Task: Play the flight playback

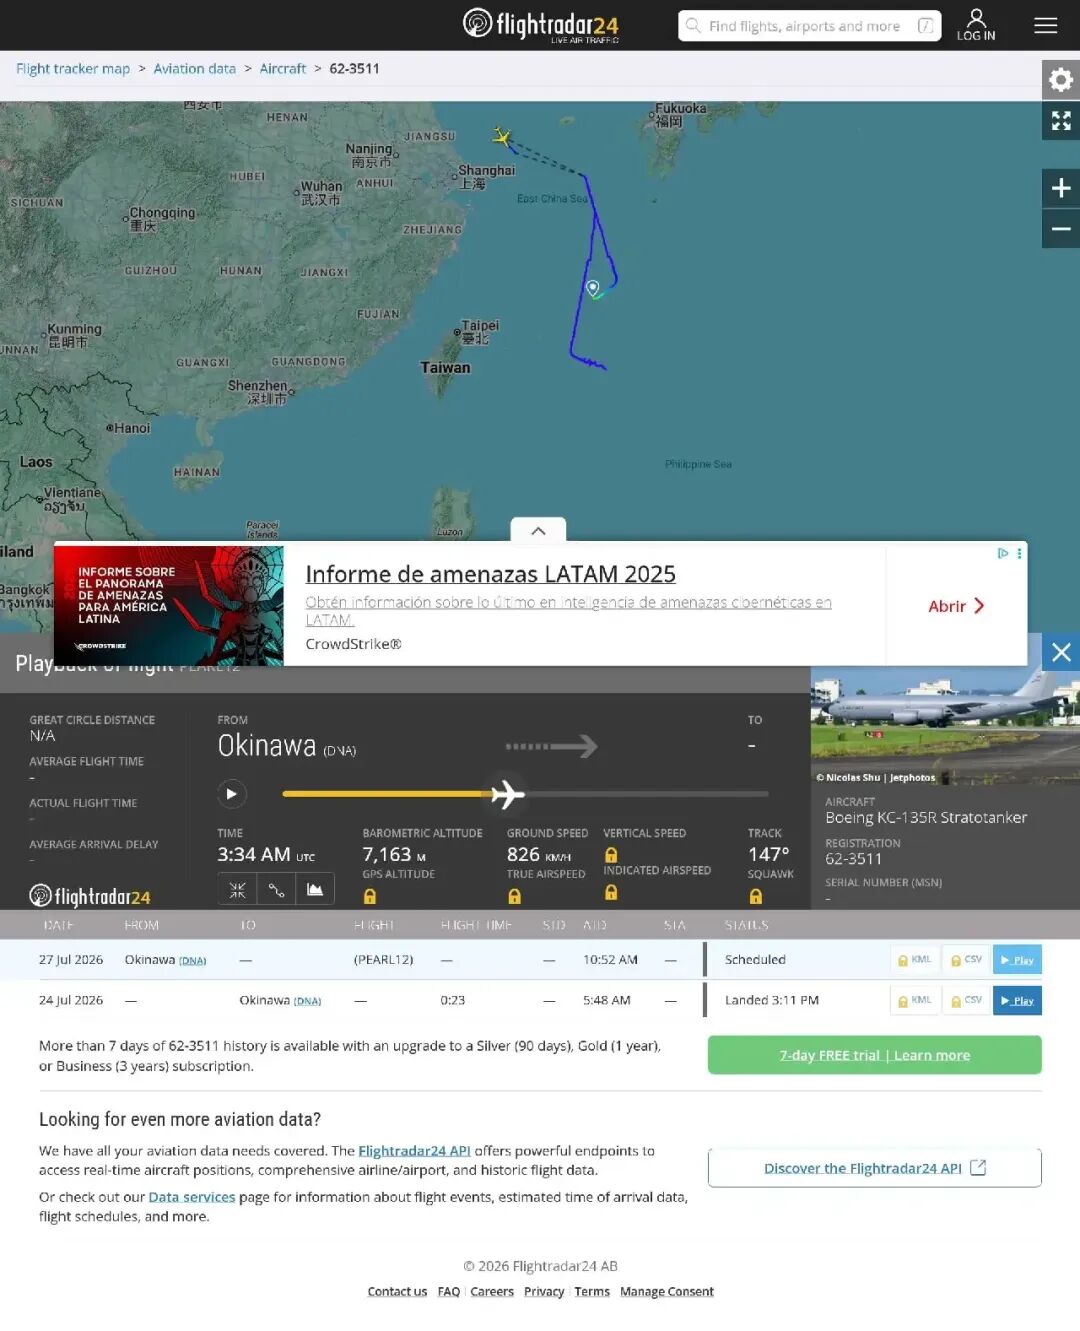Action: 232,794
